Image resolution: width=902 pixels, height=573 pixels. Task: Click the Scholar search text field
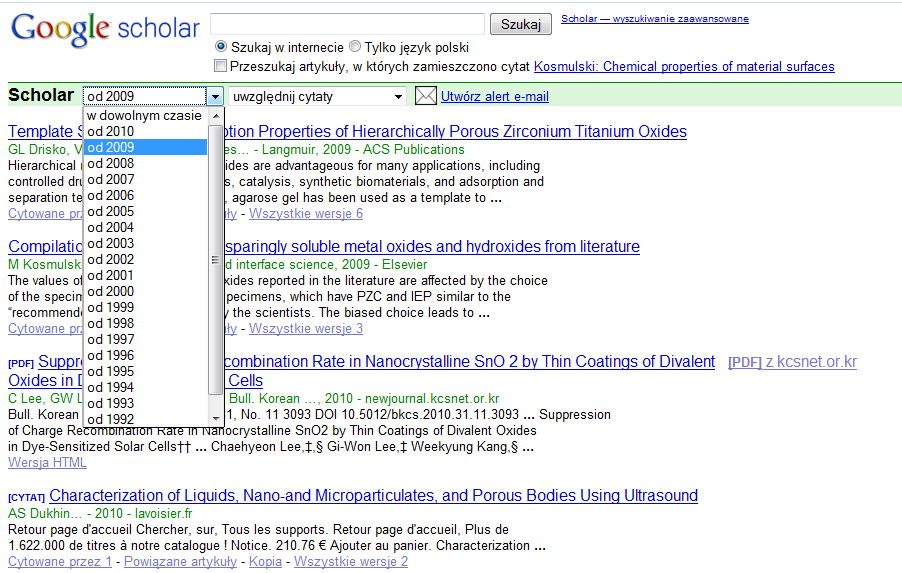tap(347, 24)
